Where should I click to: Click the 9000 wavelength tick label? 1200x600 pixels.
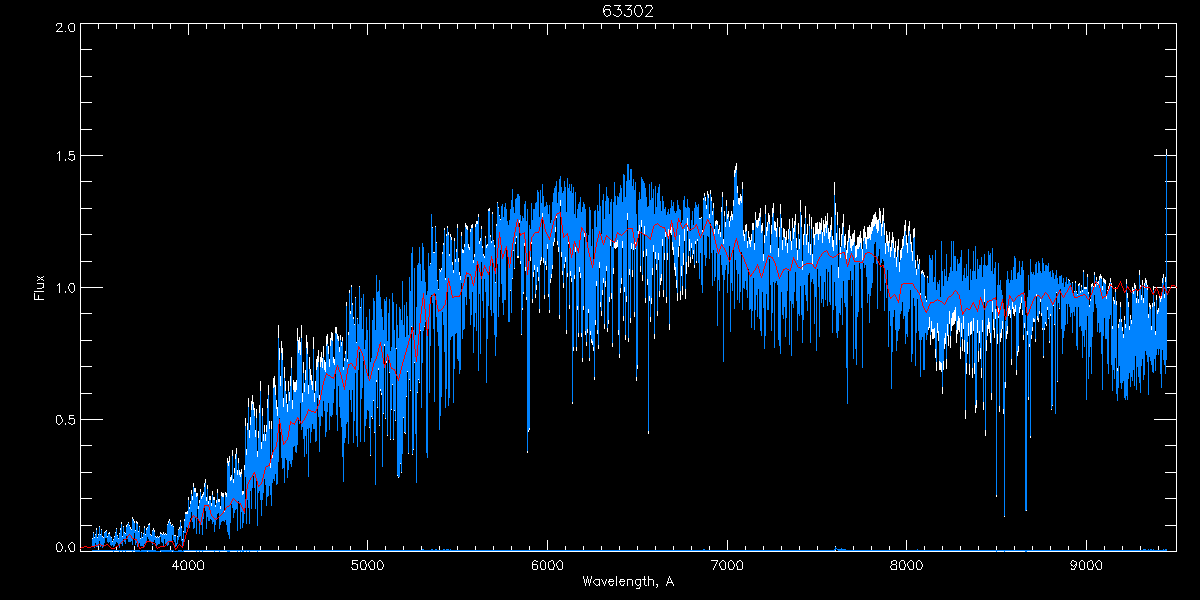[x=1086, y=564]
